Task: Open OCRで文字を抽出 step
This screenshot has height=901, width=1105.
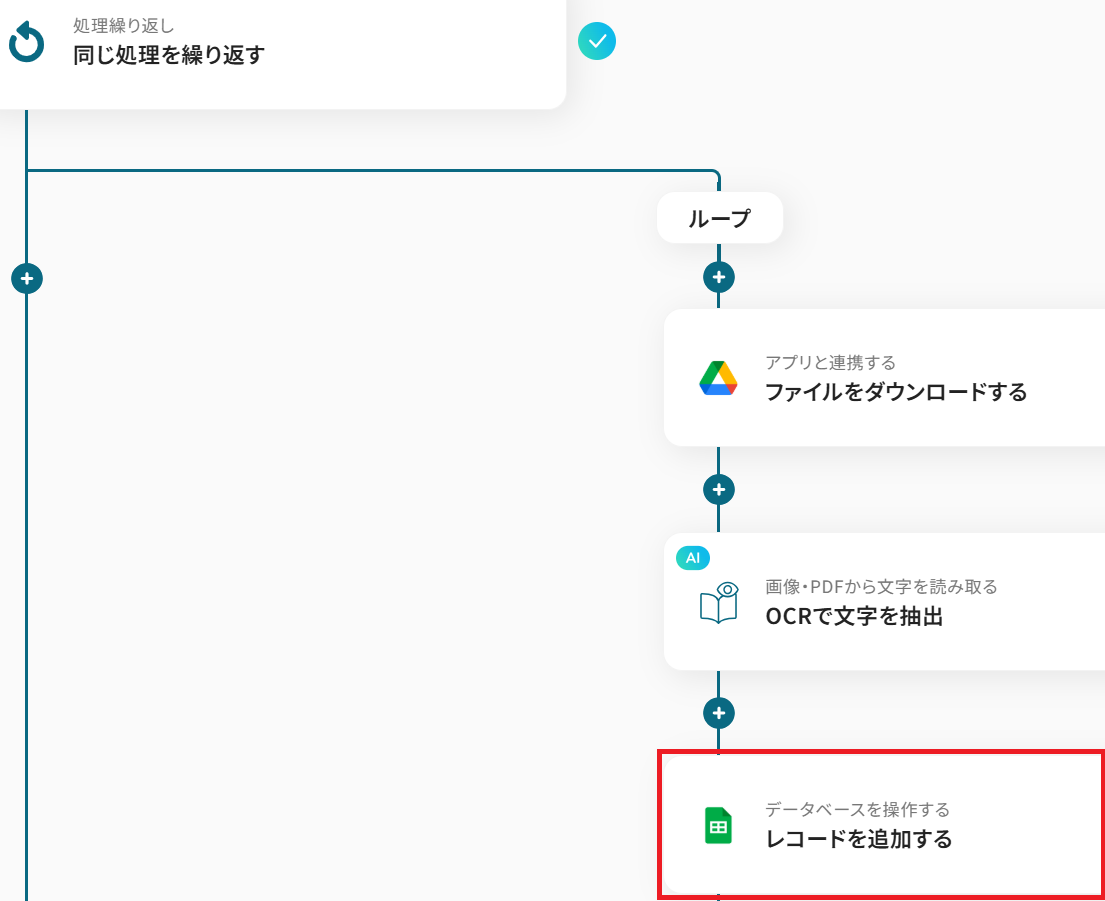Action: 884,602
